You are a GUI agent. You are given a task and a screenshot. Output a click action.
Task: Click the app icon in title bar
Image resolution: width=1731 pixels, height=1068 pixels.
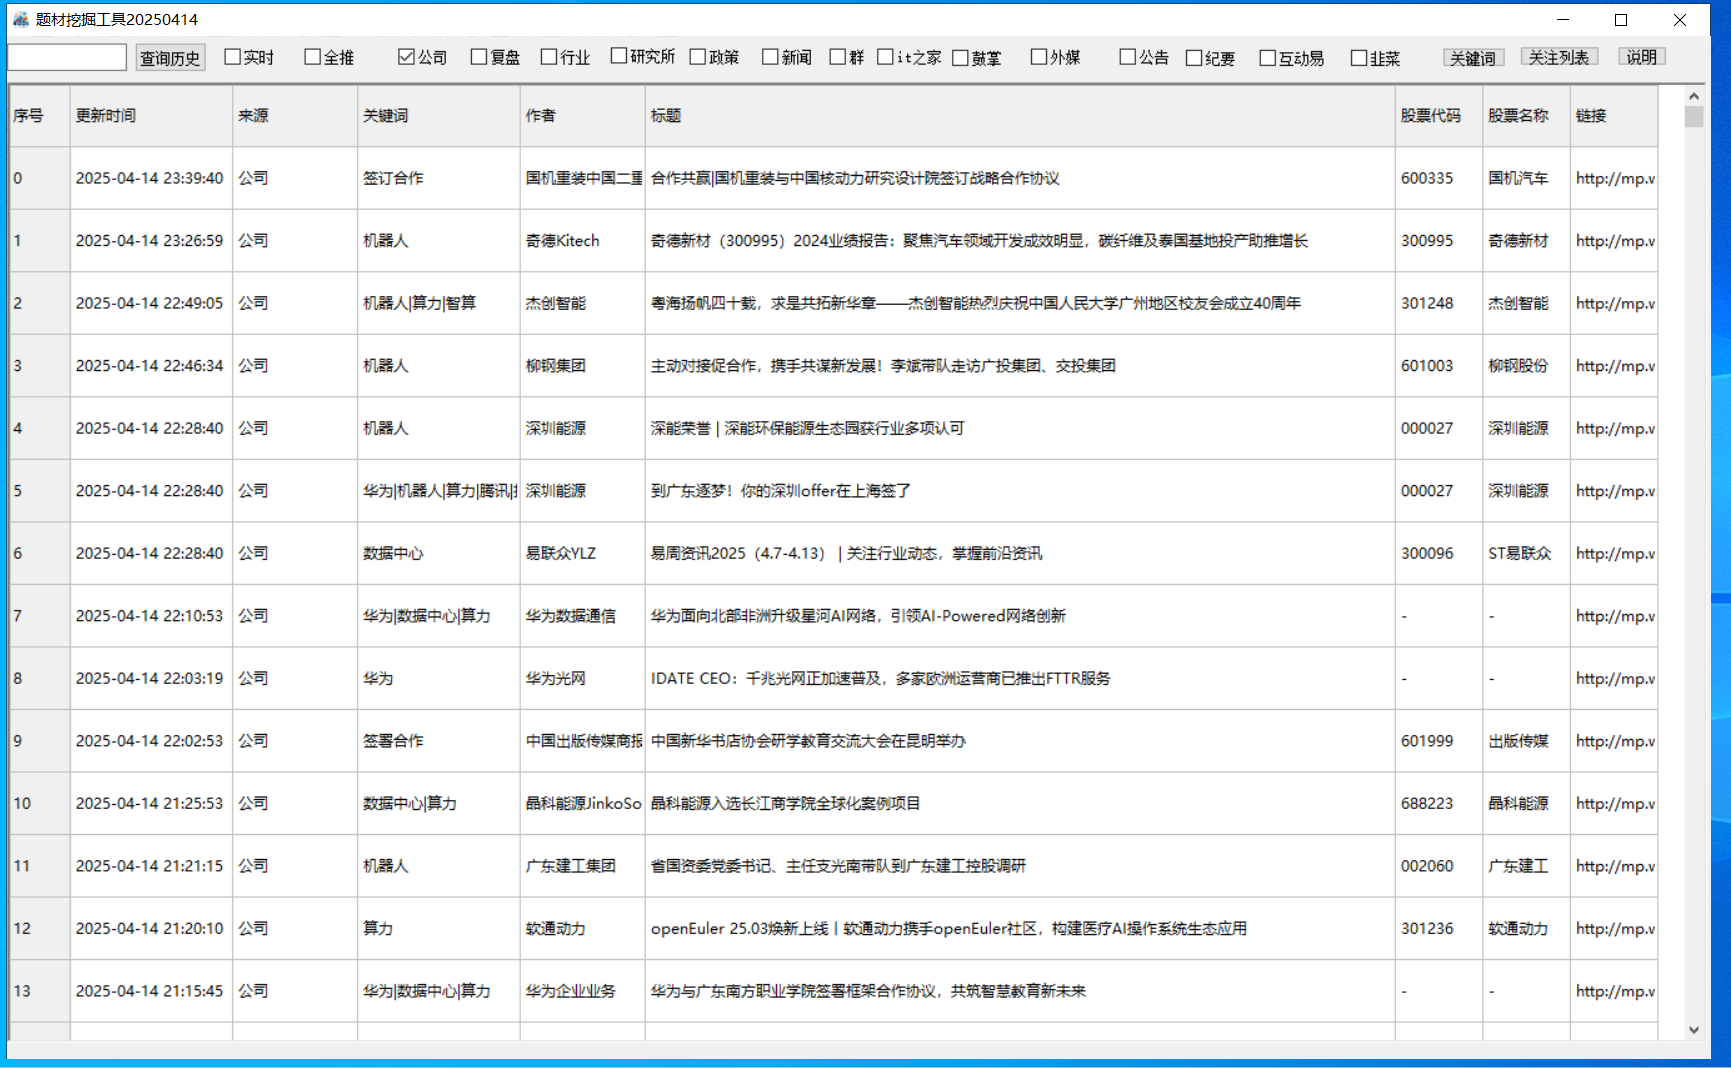click(x=20, y=19)
